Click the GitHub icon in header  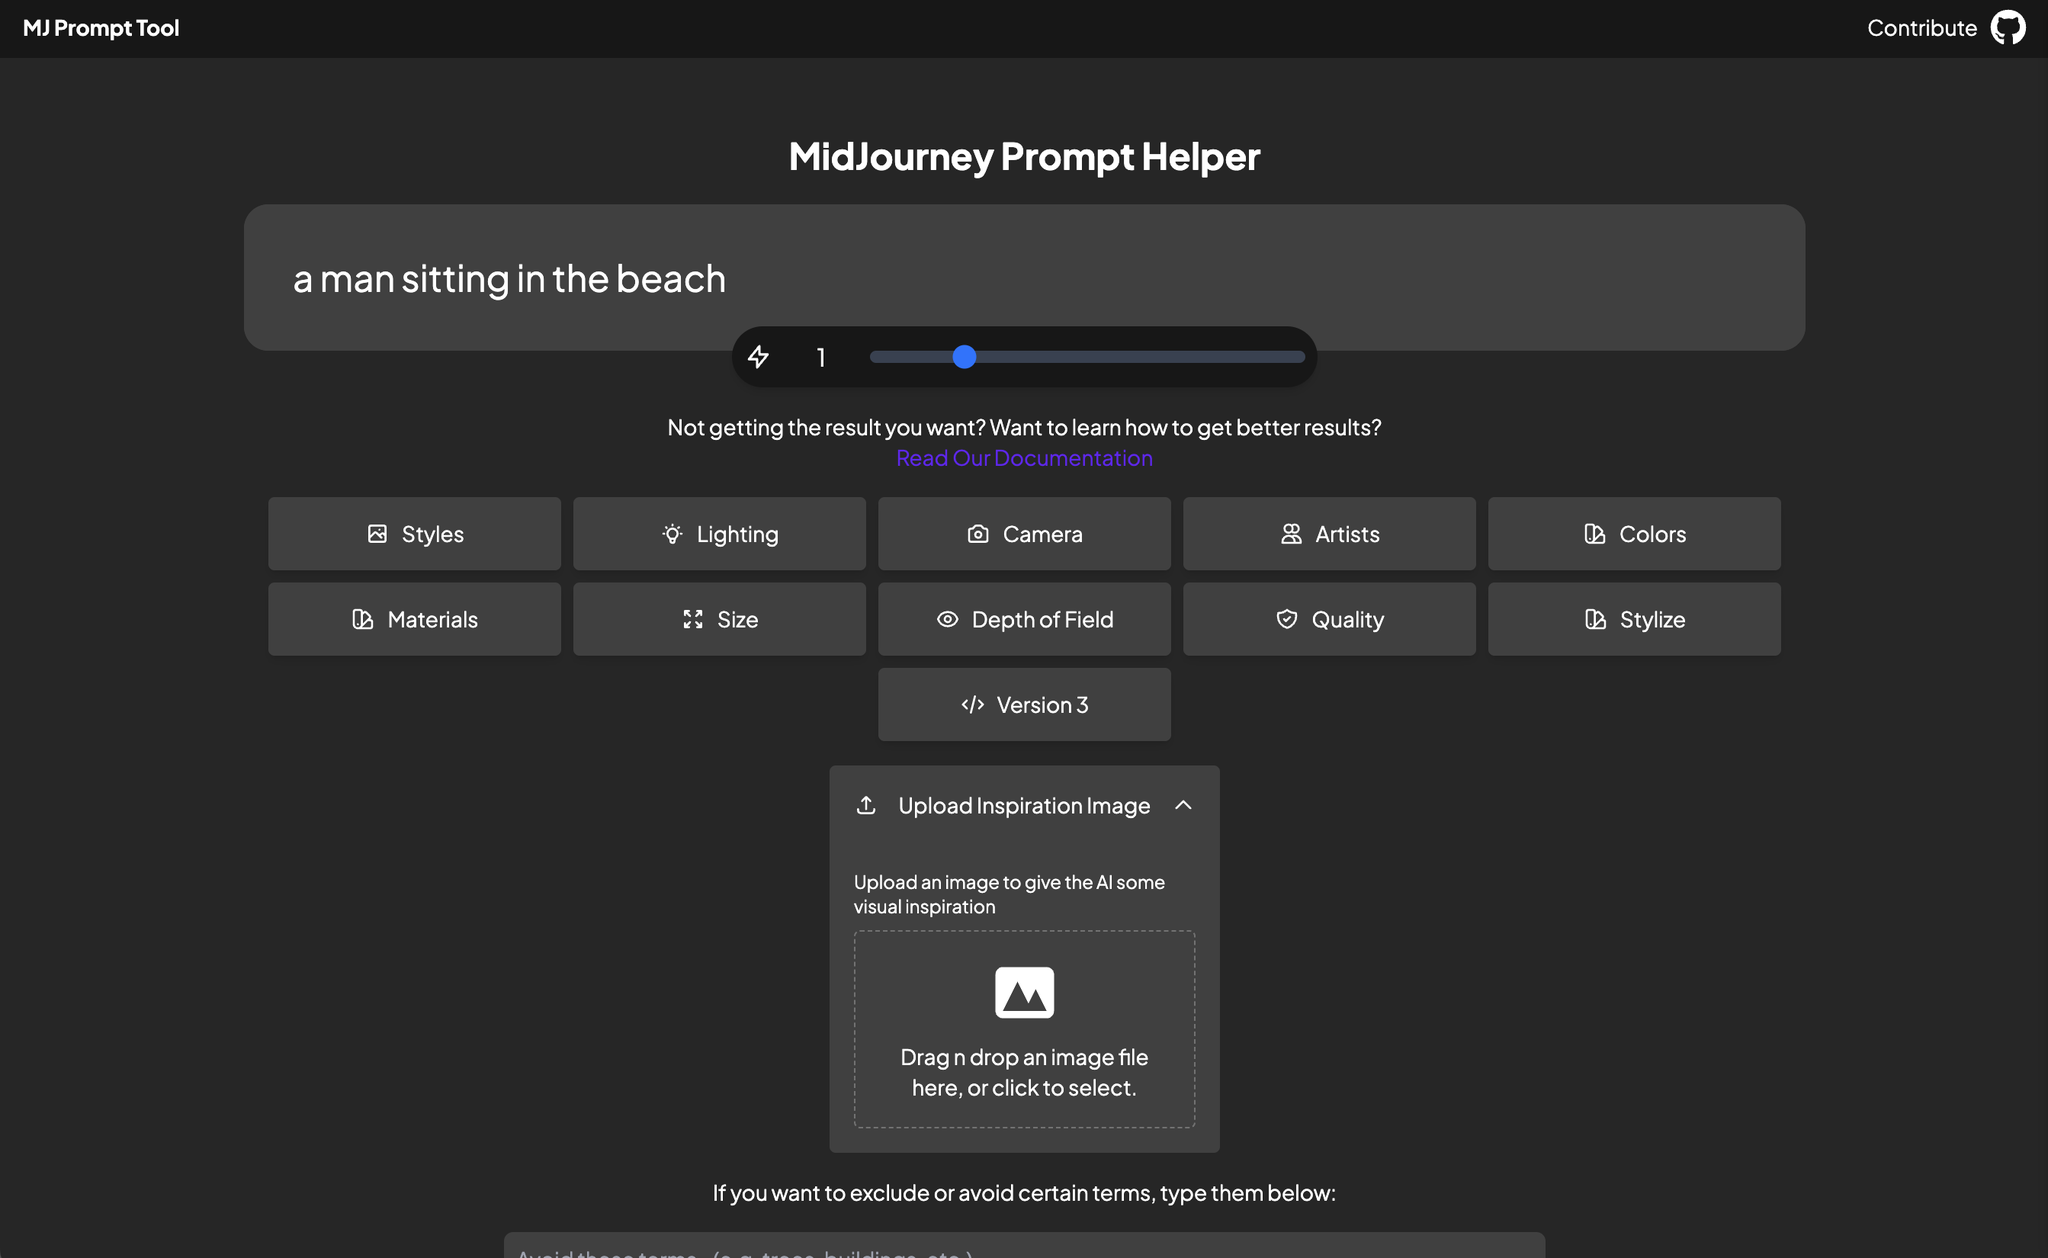[2007, 28]
